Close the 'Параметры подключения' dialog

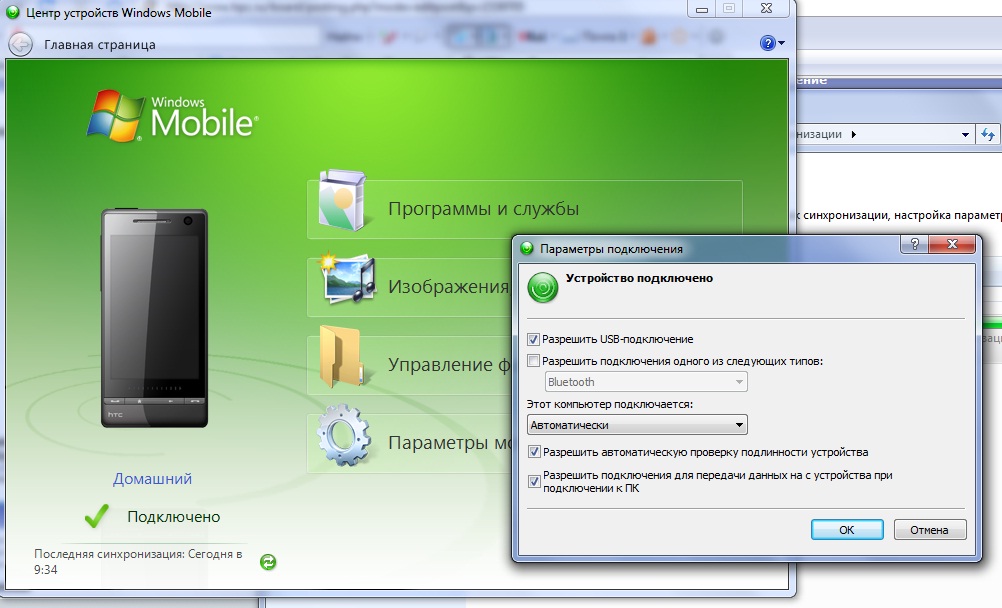tap(952, 244)
